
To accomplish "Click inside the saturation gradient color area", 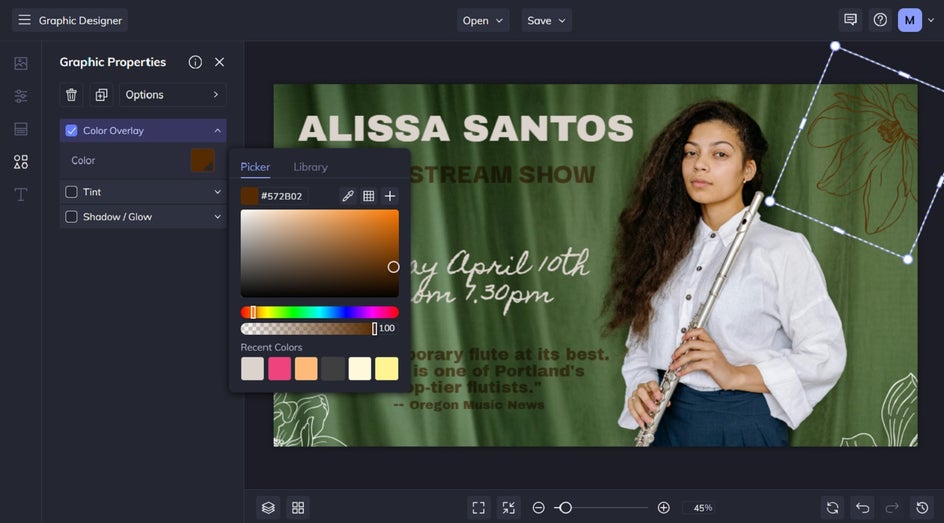I will [x=320, y=253].
